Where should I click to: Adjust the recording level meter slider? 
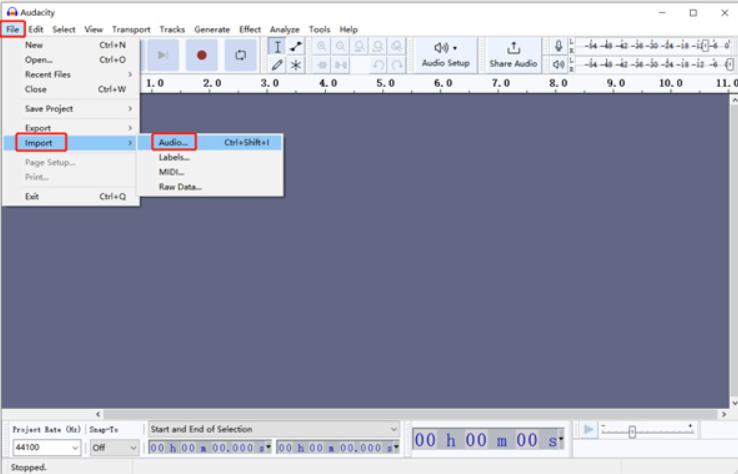[x=705, y=46]
